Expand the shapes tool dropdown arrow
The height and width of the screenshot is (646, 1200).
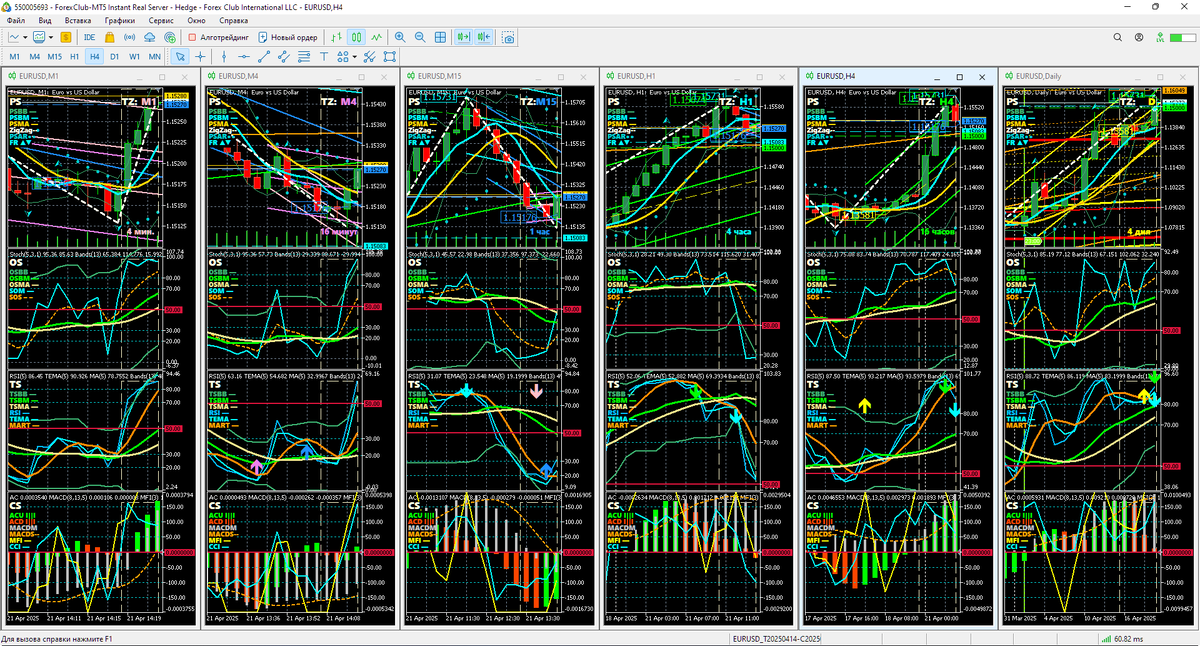pyautogui.click(x=354, y=57)
